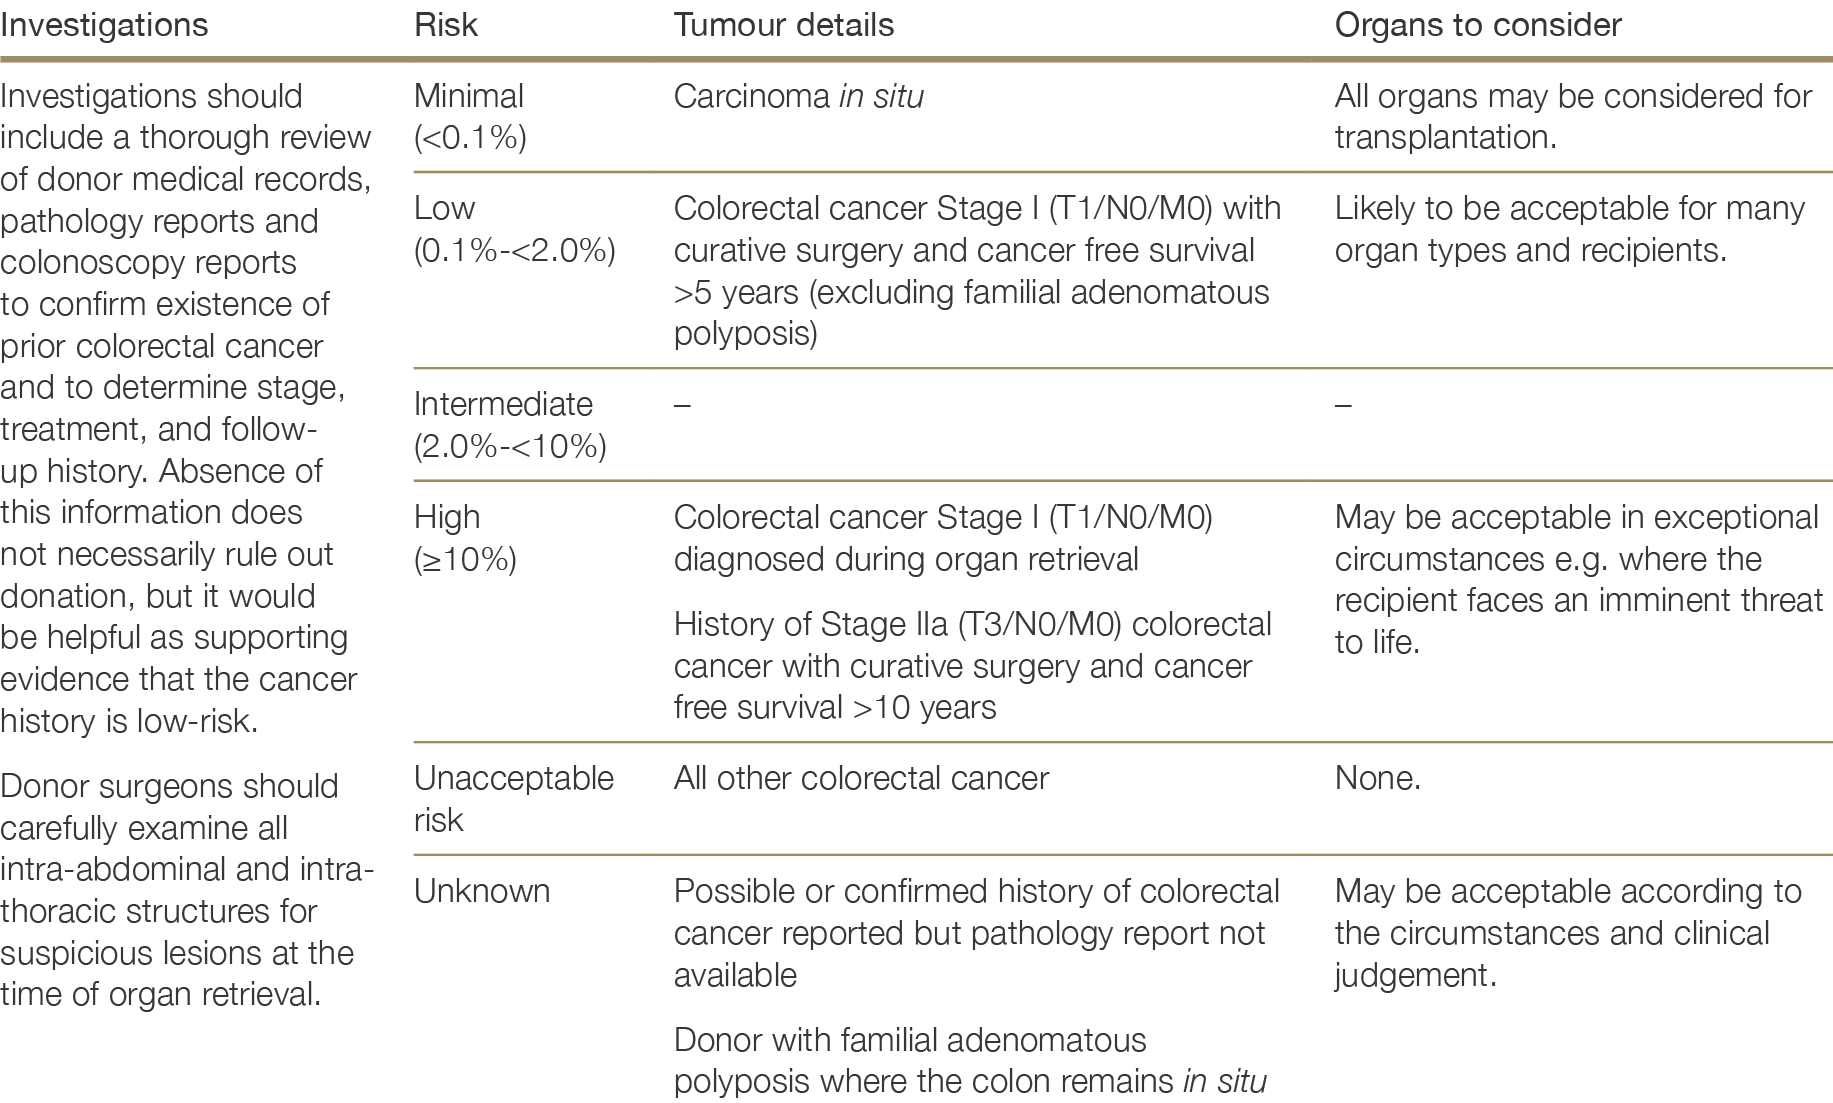Click 'Likely to be acceptable' cell text
The height and width of the screenshot is (1103, 1833).
pos(1569,229)
